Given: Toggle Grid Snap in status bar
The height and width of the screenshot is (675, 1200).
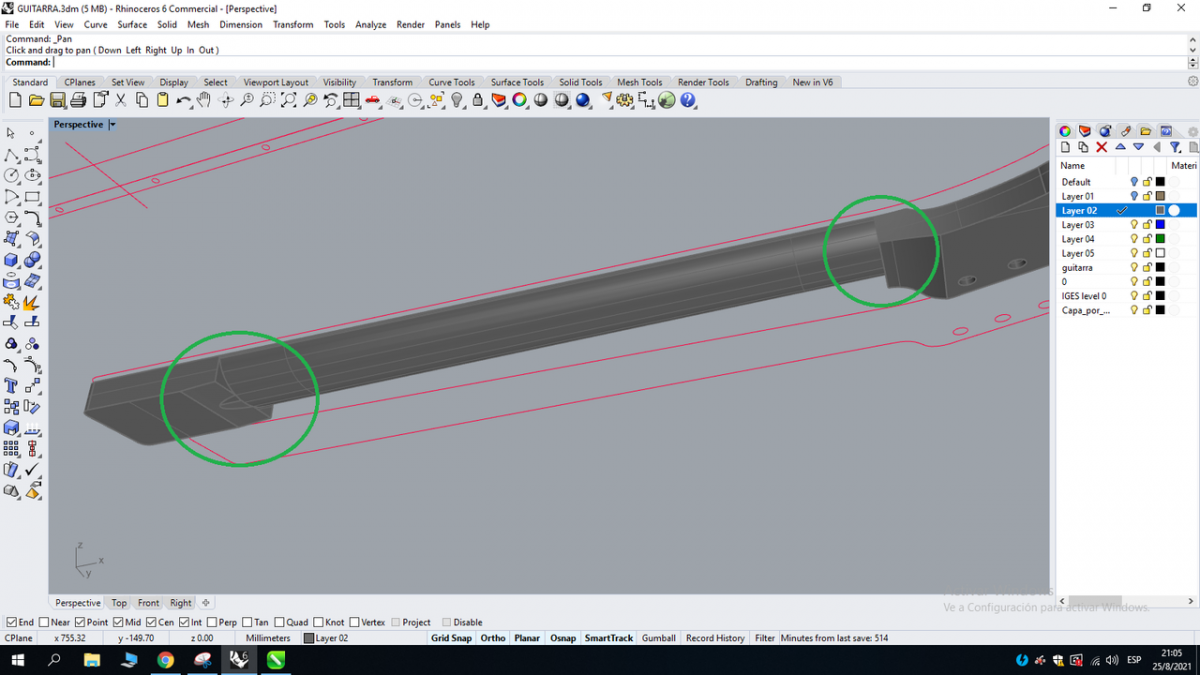Looking at the screenshot, I should click(451, 638).
